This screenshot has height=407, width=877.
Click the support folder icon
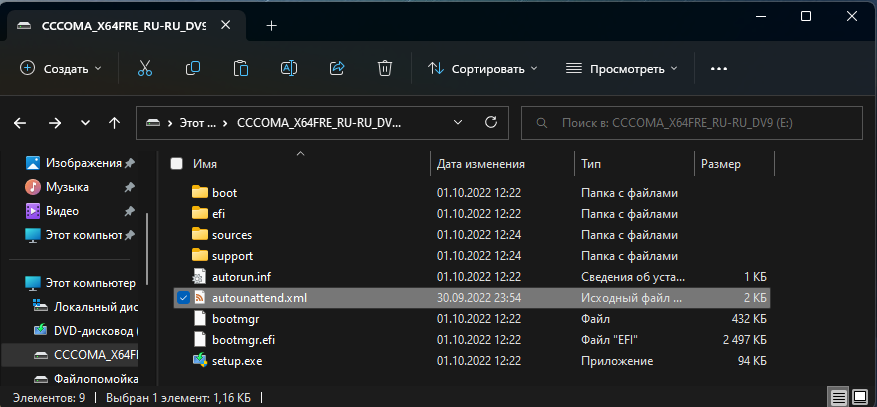(x=200, y=255)
